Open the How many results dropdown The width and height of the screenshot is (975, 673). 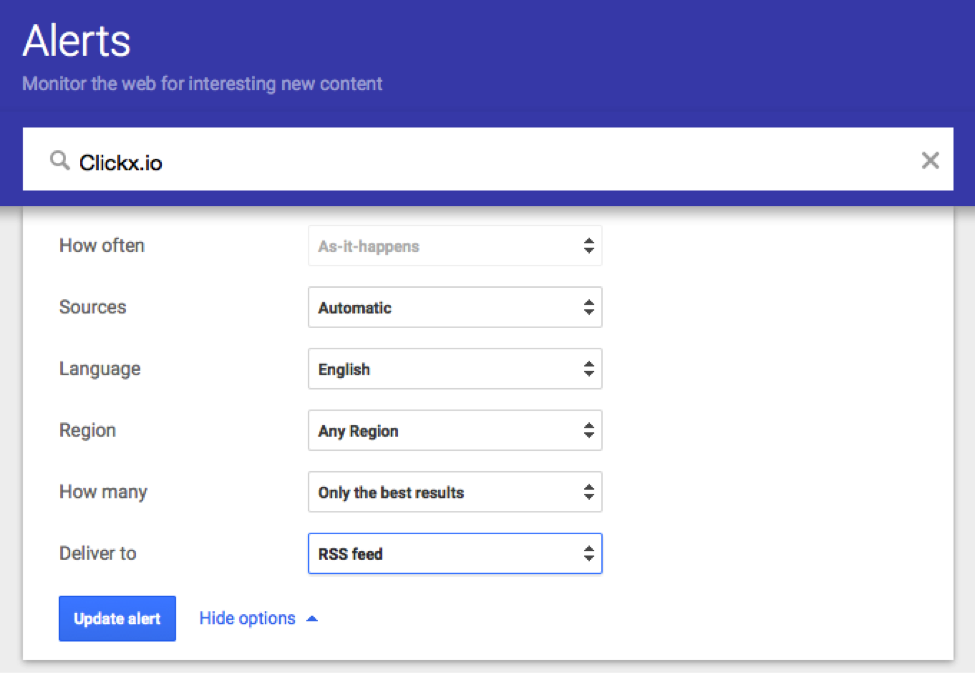point(455,492)
